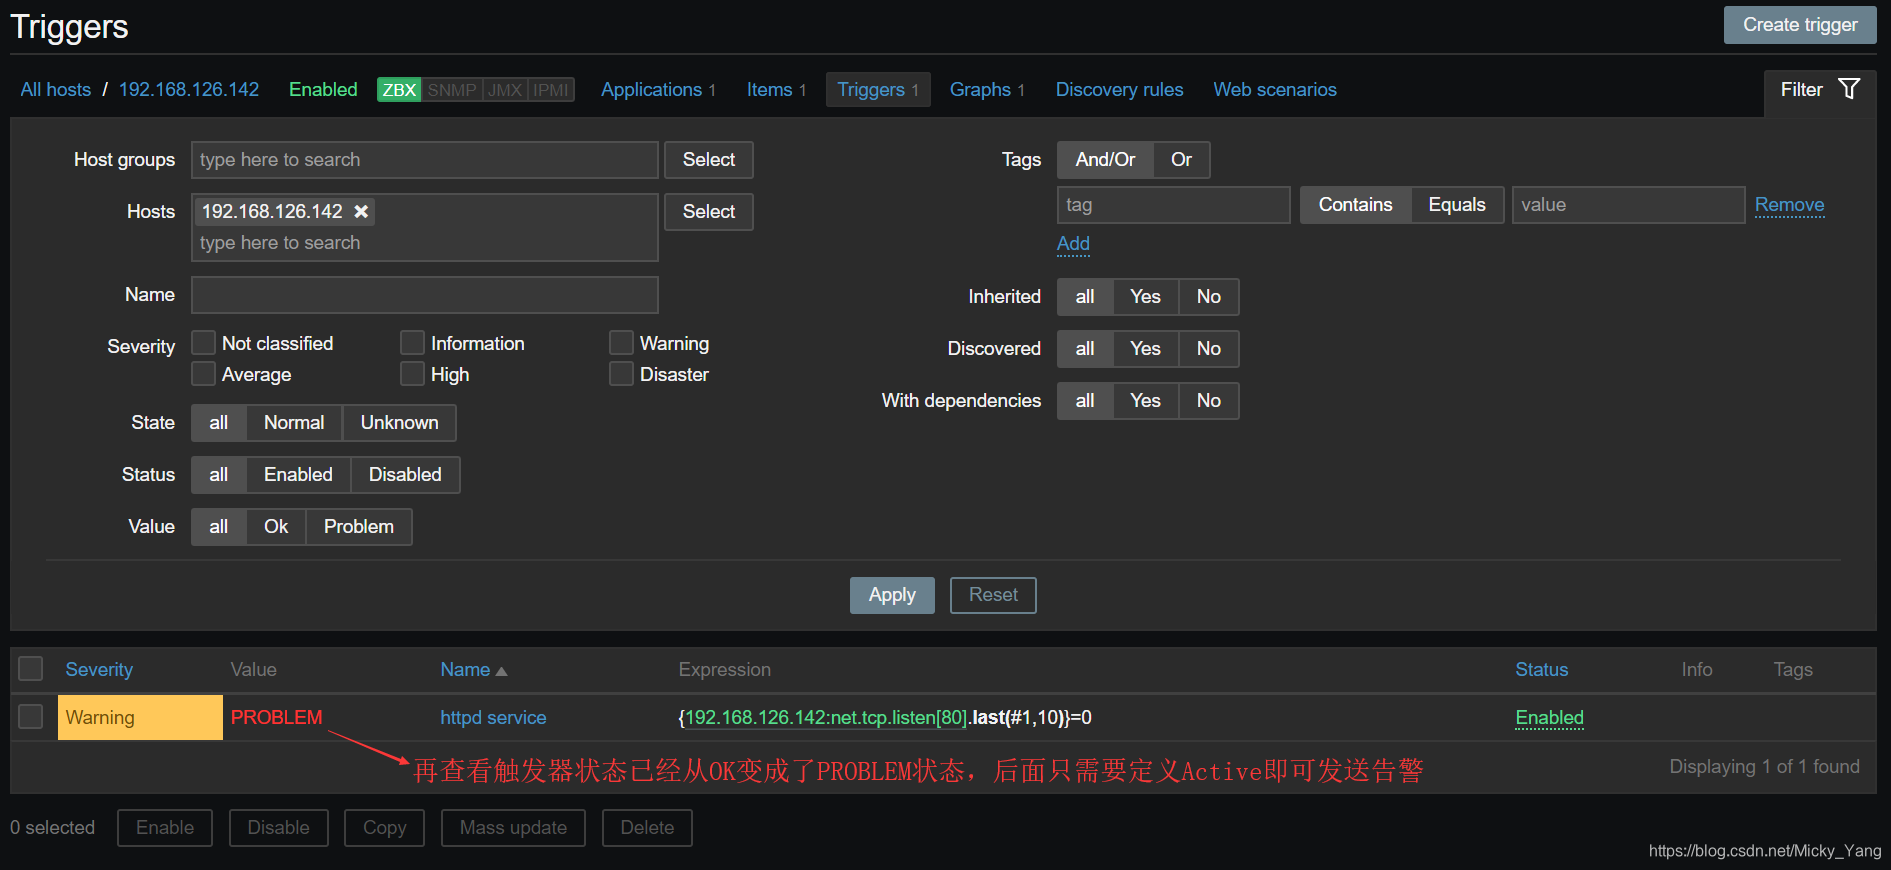Choose Or for Tags matching
Viewport: 1891px width, 870px height.
click(x=1181, y=160)
